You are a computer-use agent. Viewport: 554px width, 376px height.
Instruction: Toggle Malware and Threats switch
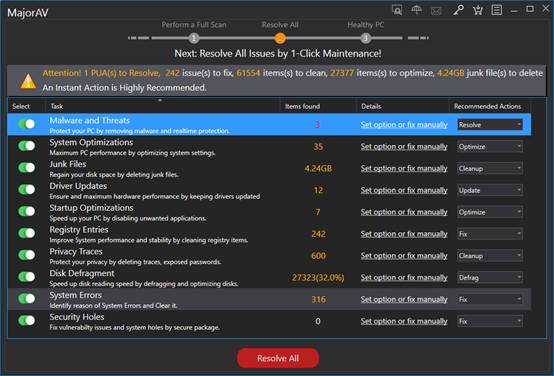[x=27, y=124]
